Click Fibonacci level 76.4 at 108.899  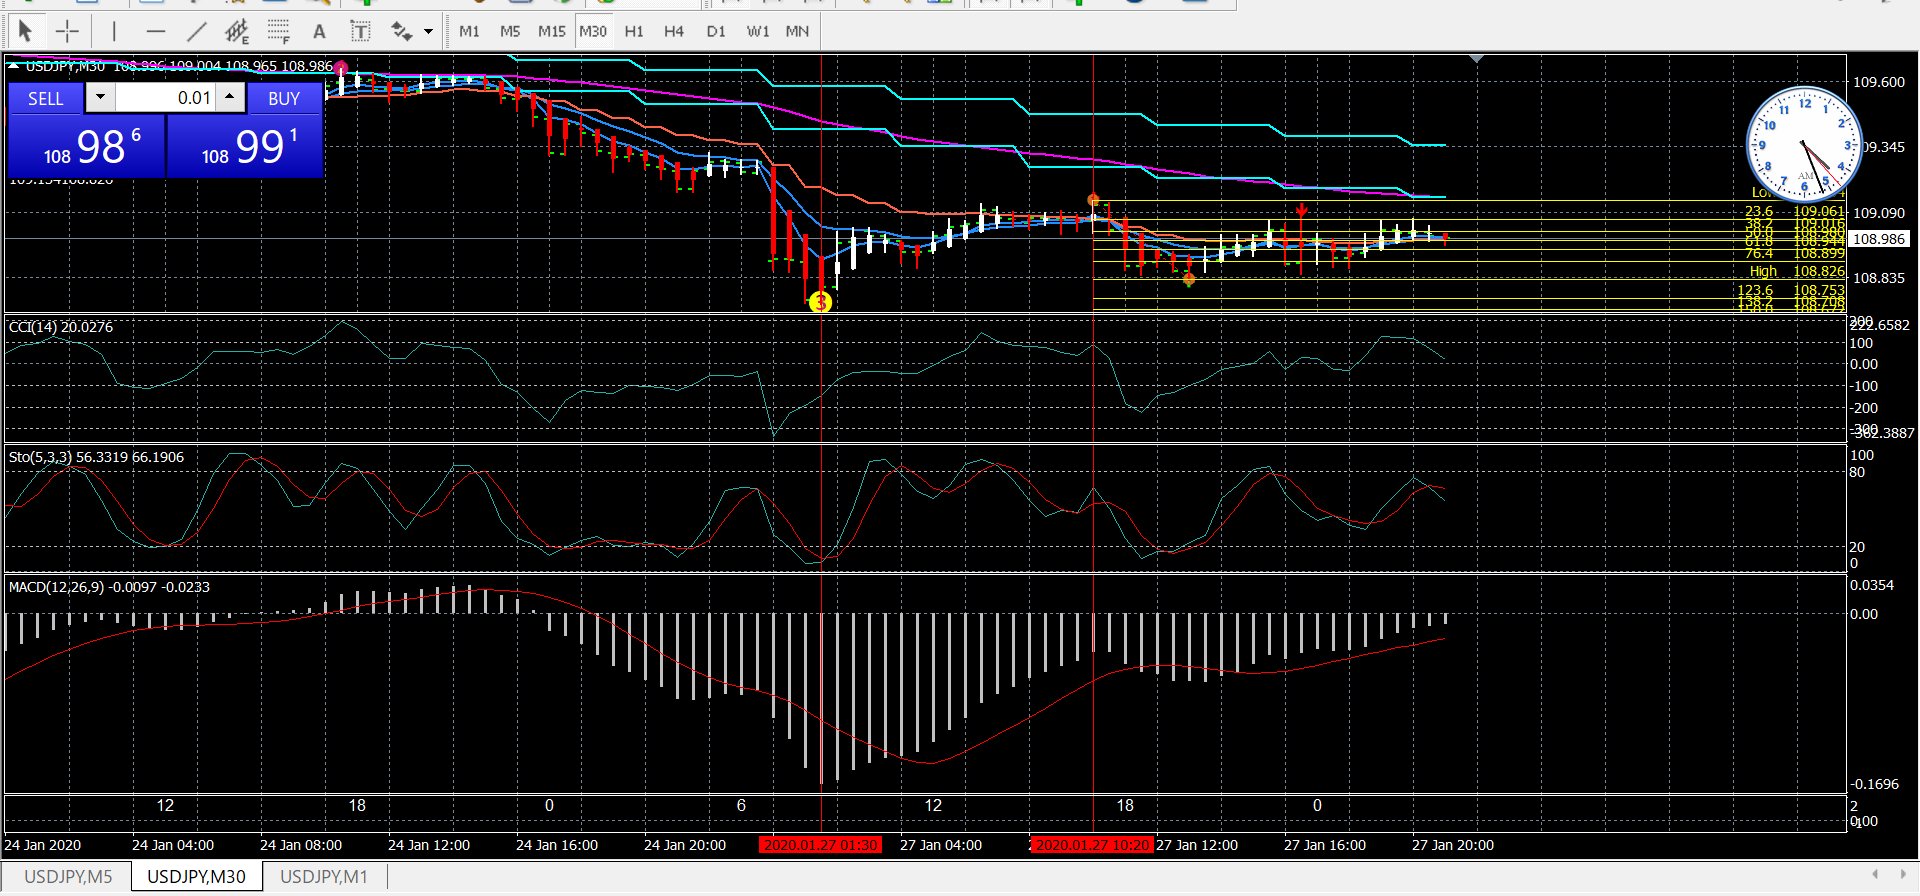pyautogui.click(x=1794, y=253)
